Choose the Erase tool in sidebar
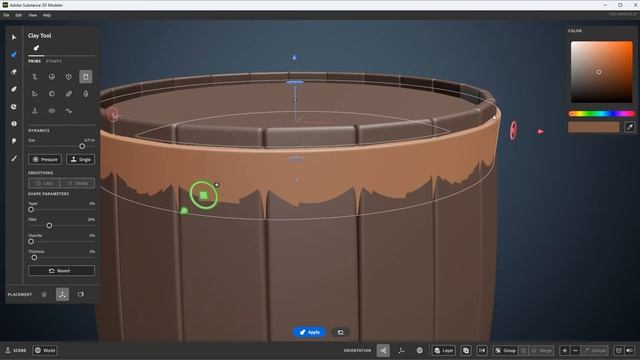 point(14,72)
